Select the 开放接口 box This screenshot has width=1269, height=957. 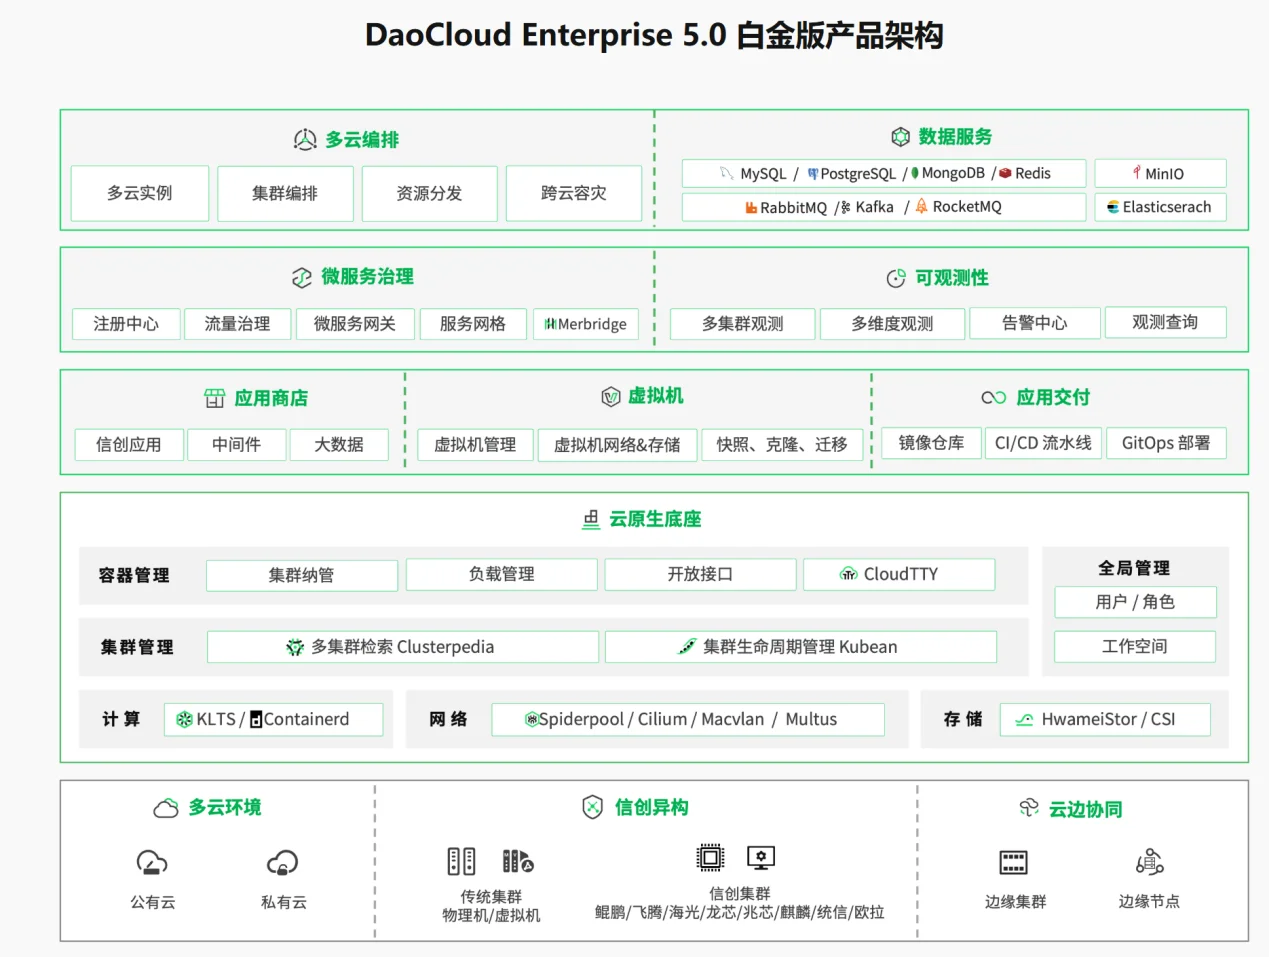pos(700,574)
